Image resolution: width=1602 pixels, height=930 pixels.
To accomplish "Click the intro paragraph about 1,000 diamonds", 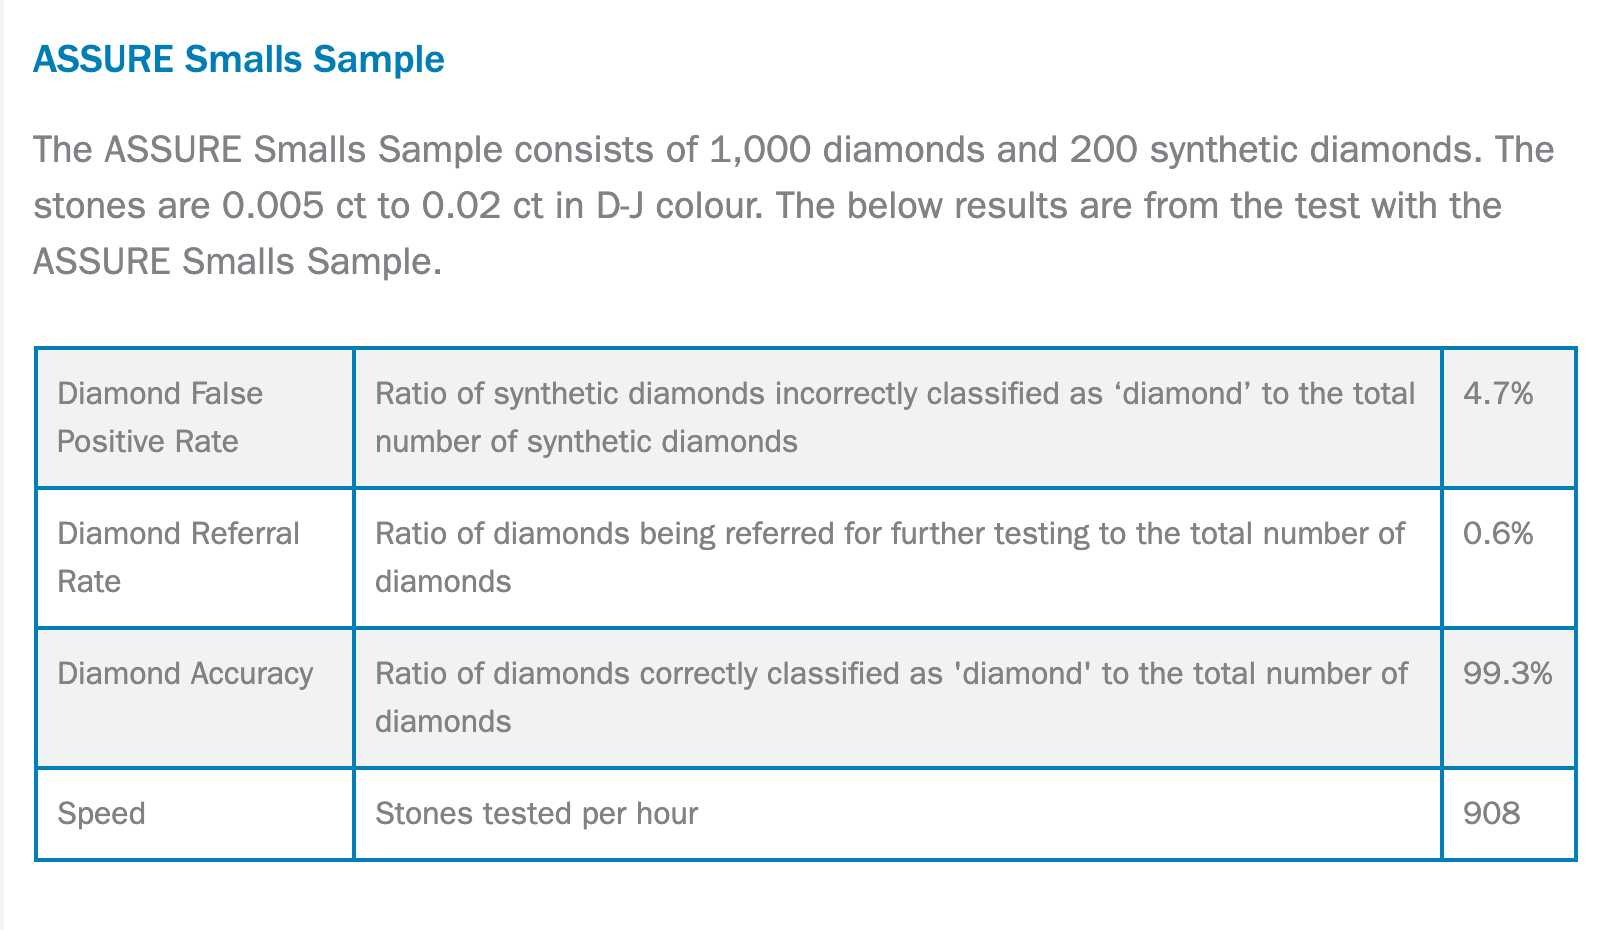I will pos(794,206).
